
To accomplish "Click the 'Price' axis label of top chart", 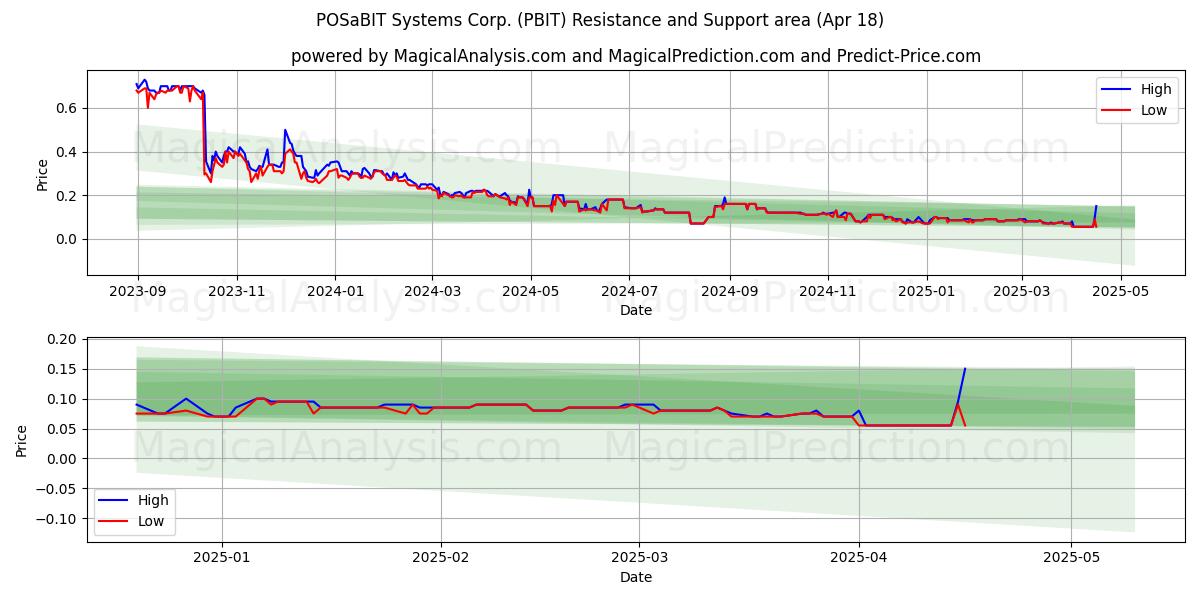I will coord(42,173).
